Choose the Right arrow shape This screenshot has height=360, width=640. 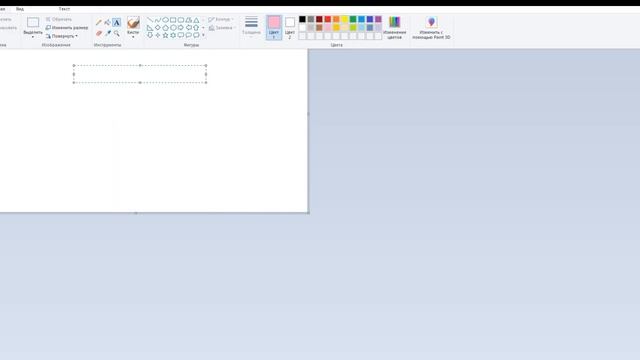coord(181,27)
